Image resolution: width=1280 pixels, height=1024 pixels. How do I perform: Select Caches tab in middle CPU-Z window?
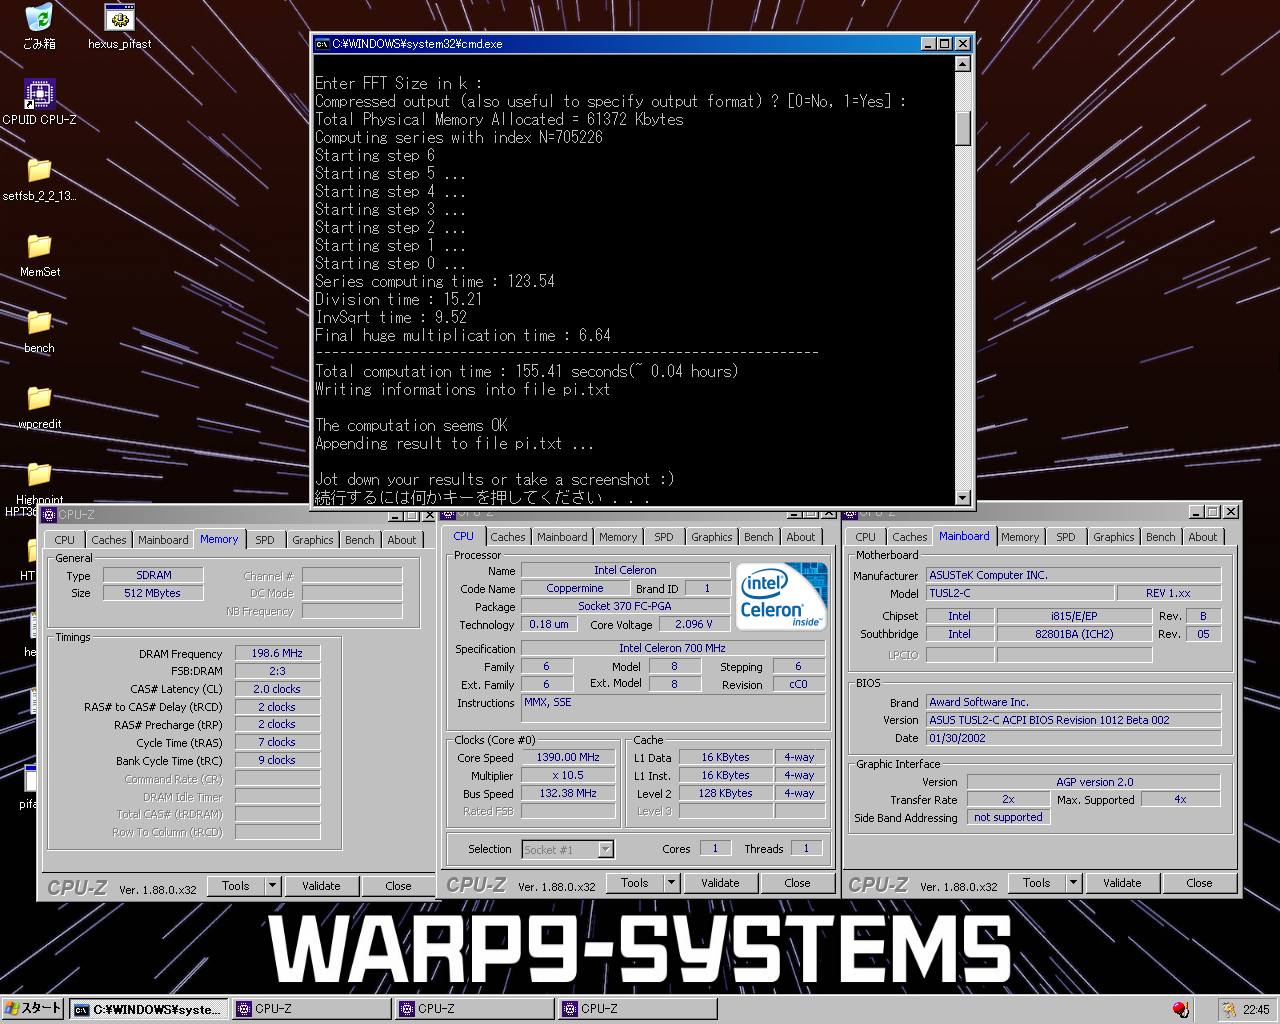click(508, 537)
